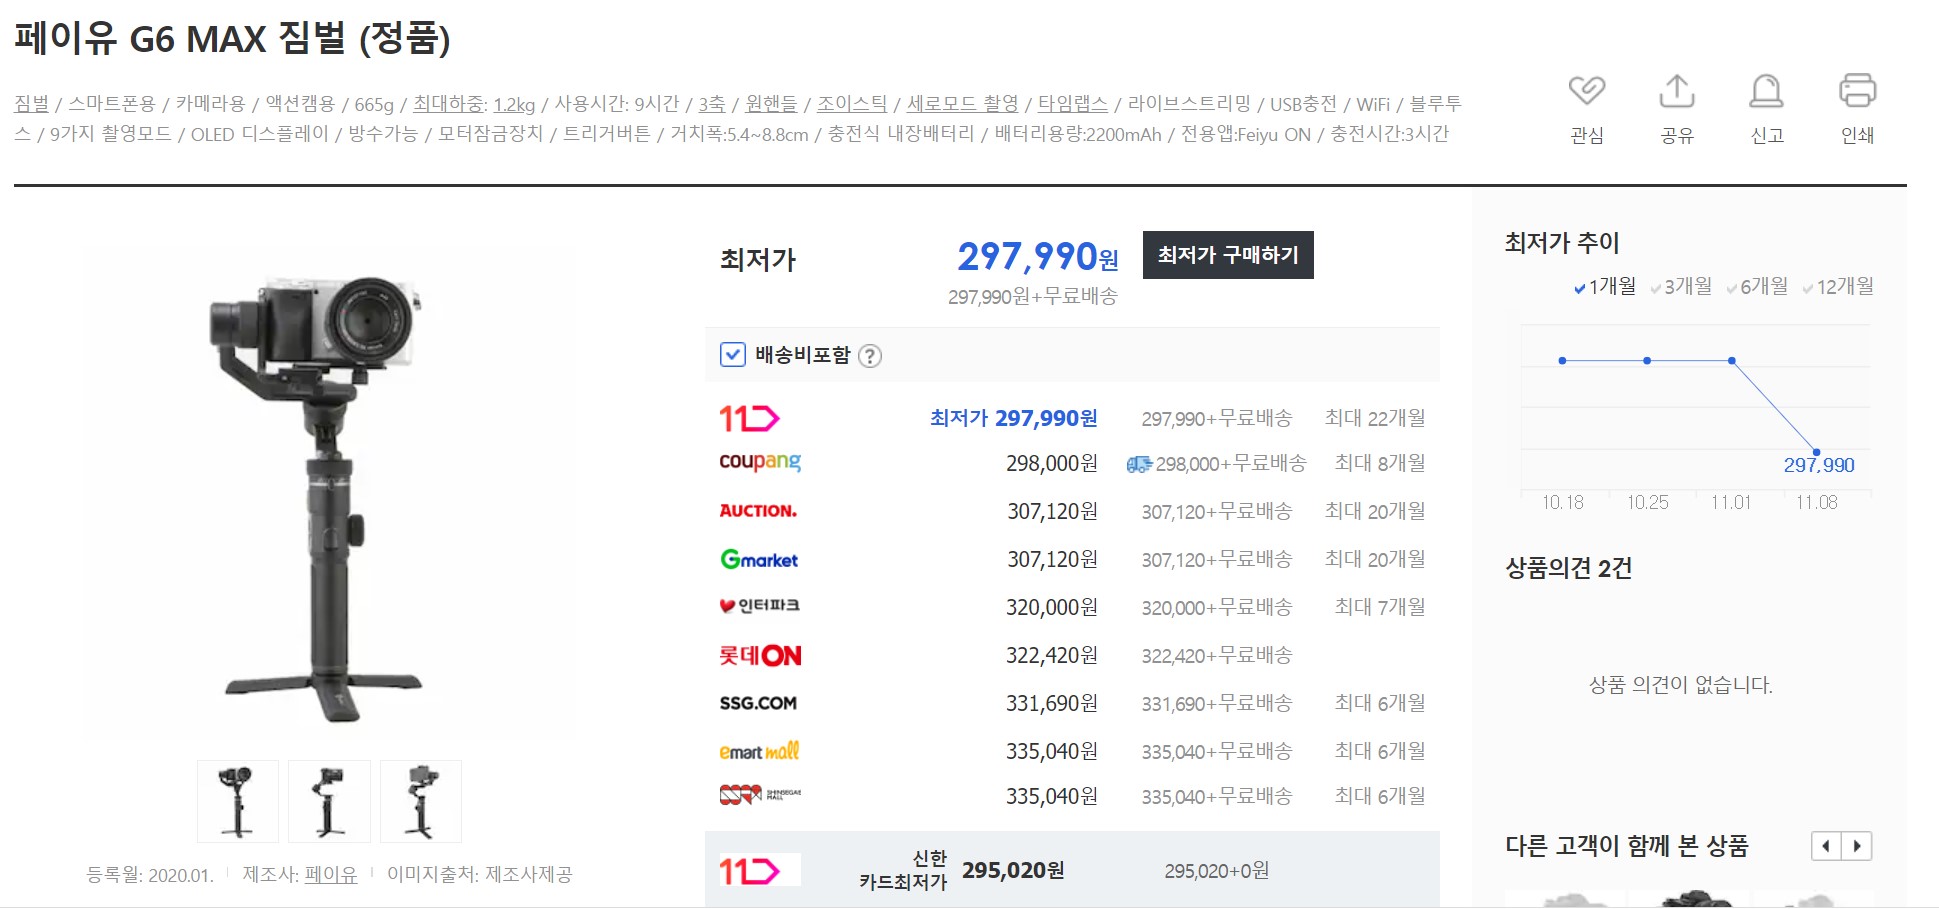Open the Shinsegae mall store logo
This screenshot has height=909, width=1939.
point(760,795)
